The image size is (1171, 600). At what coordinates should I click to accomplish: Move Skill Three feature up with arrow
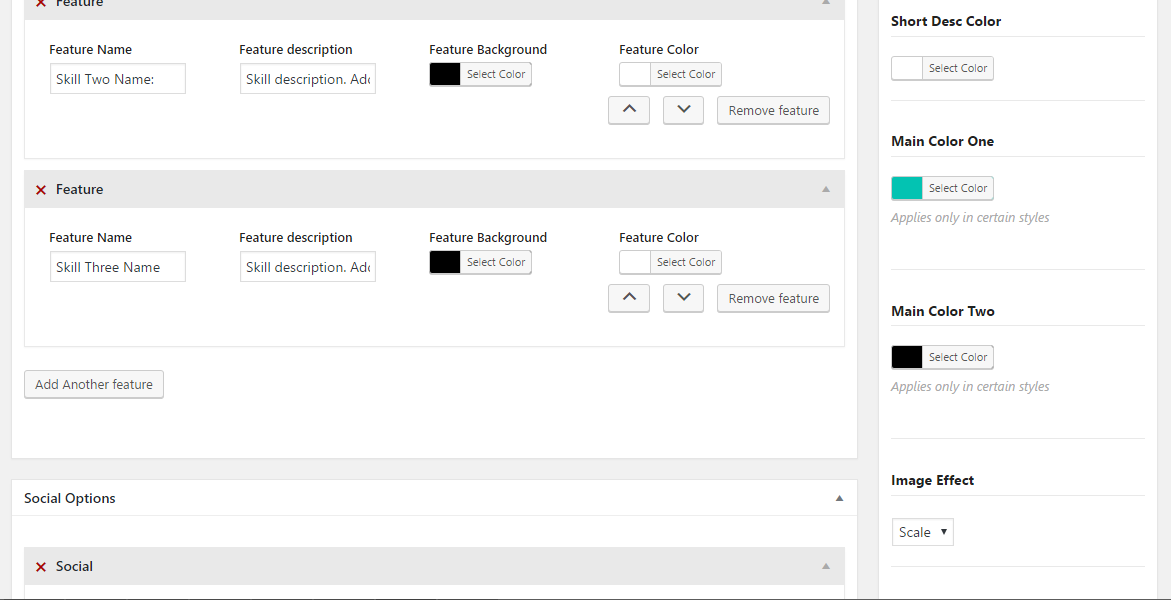(629, 298)
